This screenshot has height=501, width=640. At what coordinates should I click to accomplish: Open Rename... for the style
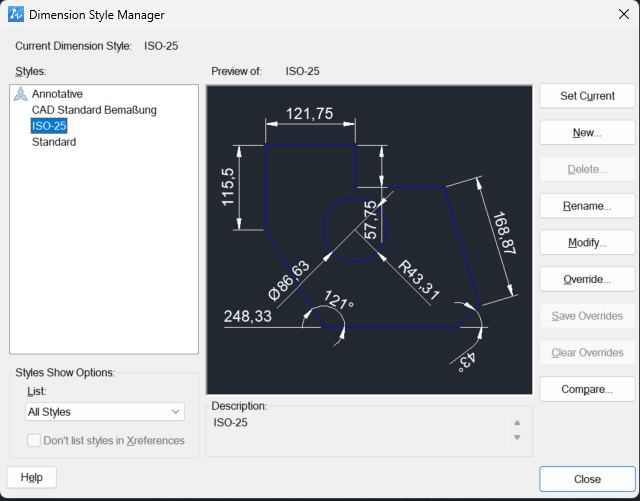click(x=587, y=206)
